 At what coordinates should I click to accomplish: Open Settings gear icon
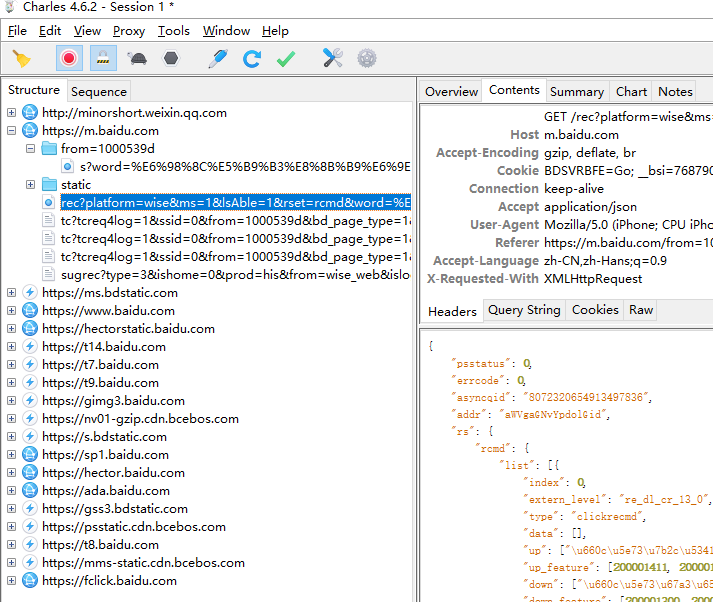point(367,58)
